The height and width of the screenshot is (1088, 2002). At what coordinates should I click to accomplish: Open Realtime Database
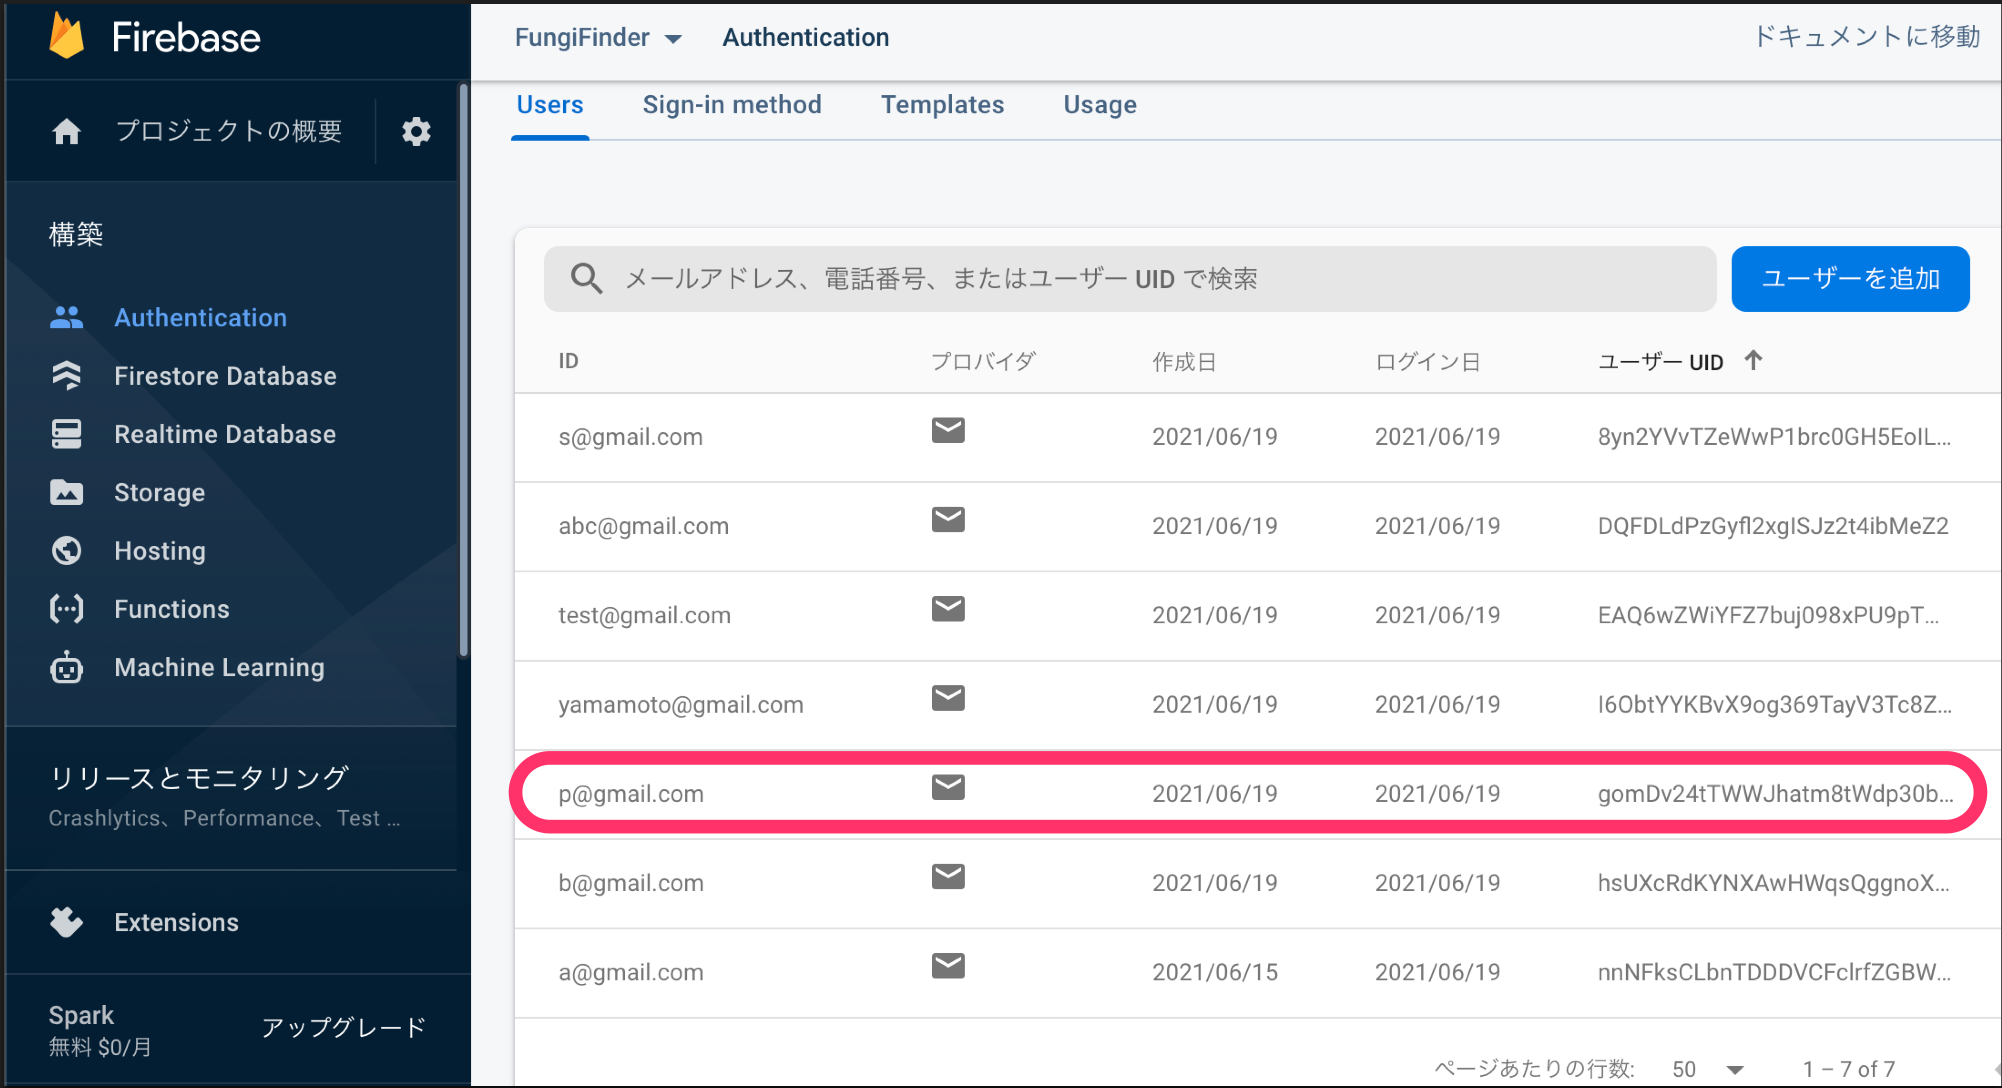[x=225, y=434]
